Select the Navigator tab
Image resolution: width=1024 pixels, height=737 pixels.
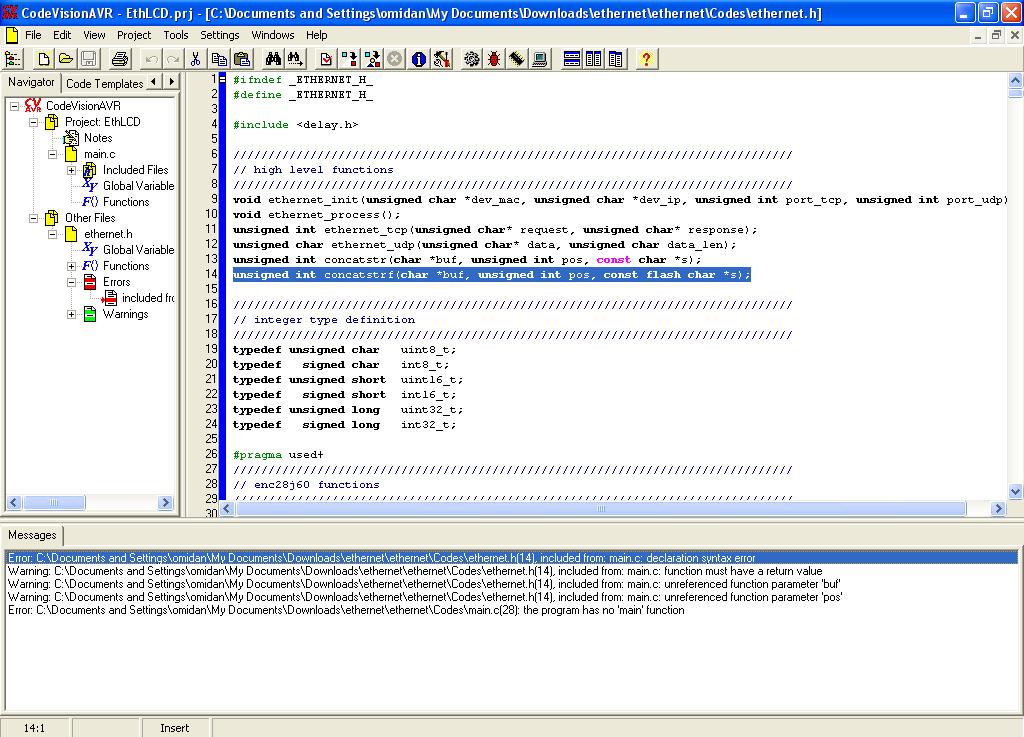tap(31, 82)
